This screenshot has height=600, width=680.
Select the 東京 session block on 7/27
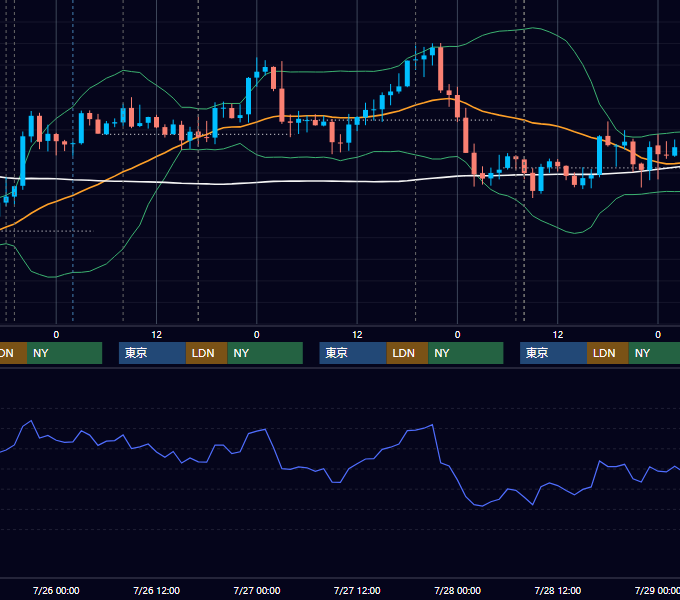click(353, 353)
